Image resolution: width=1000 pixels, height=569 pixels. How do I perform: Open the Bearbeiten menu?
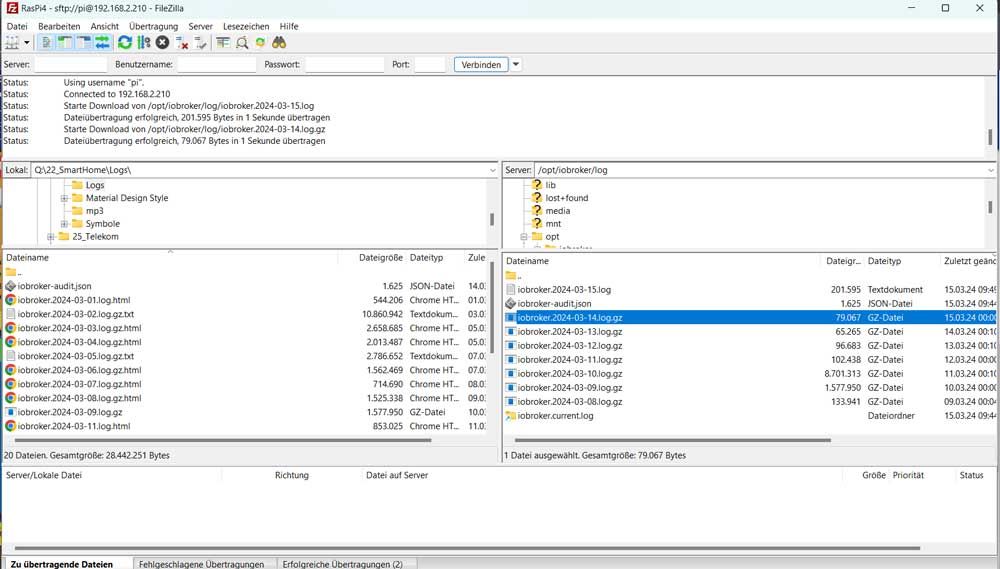[59, 26]
